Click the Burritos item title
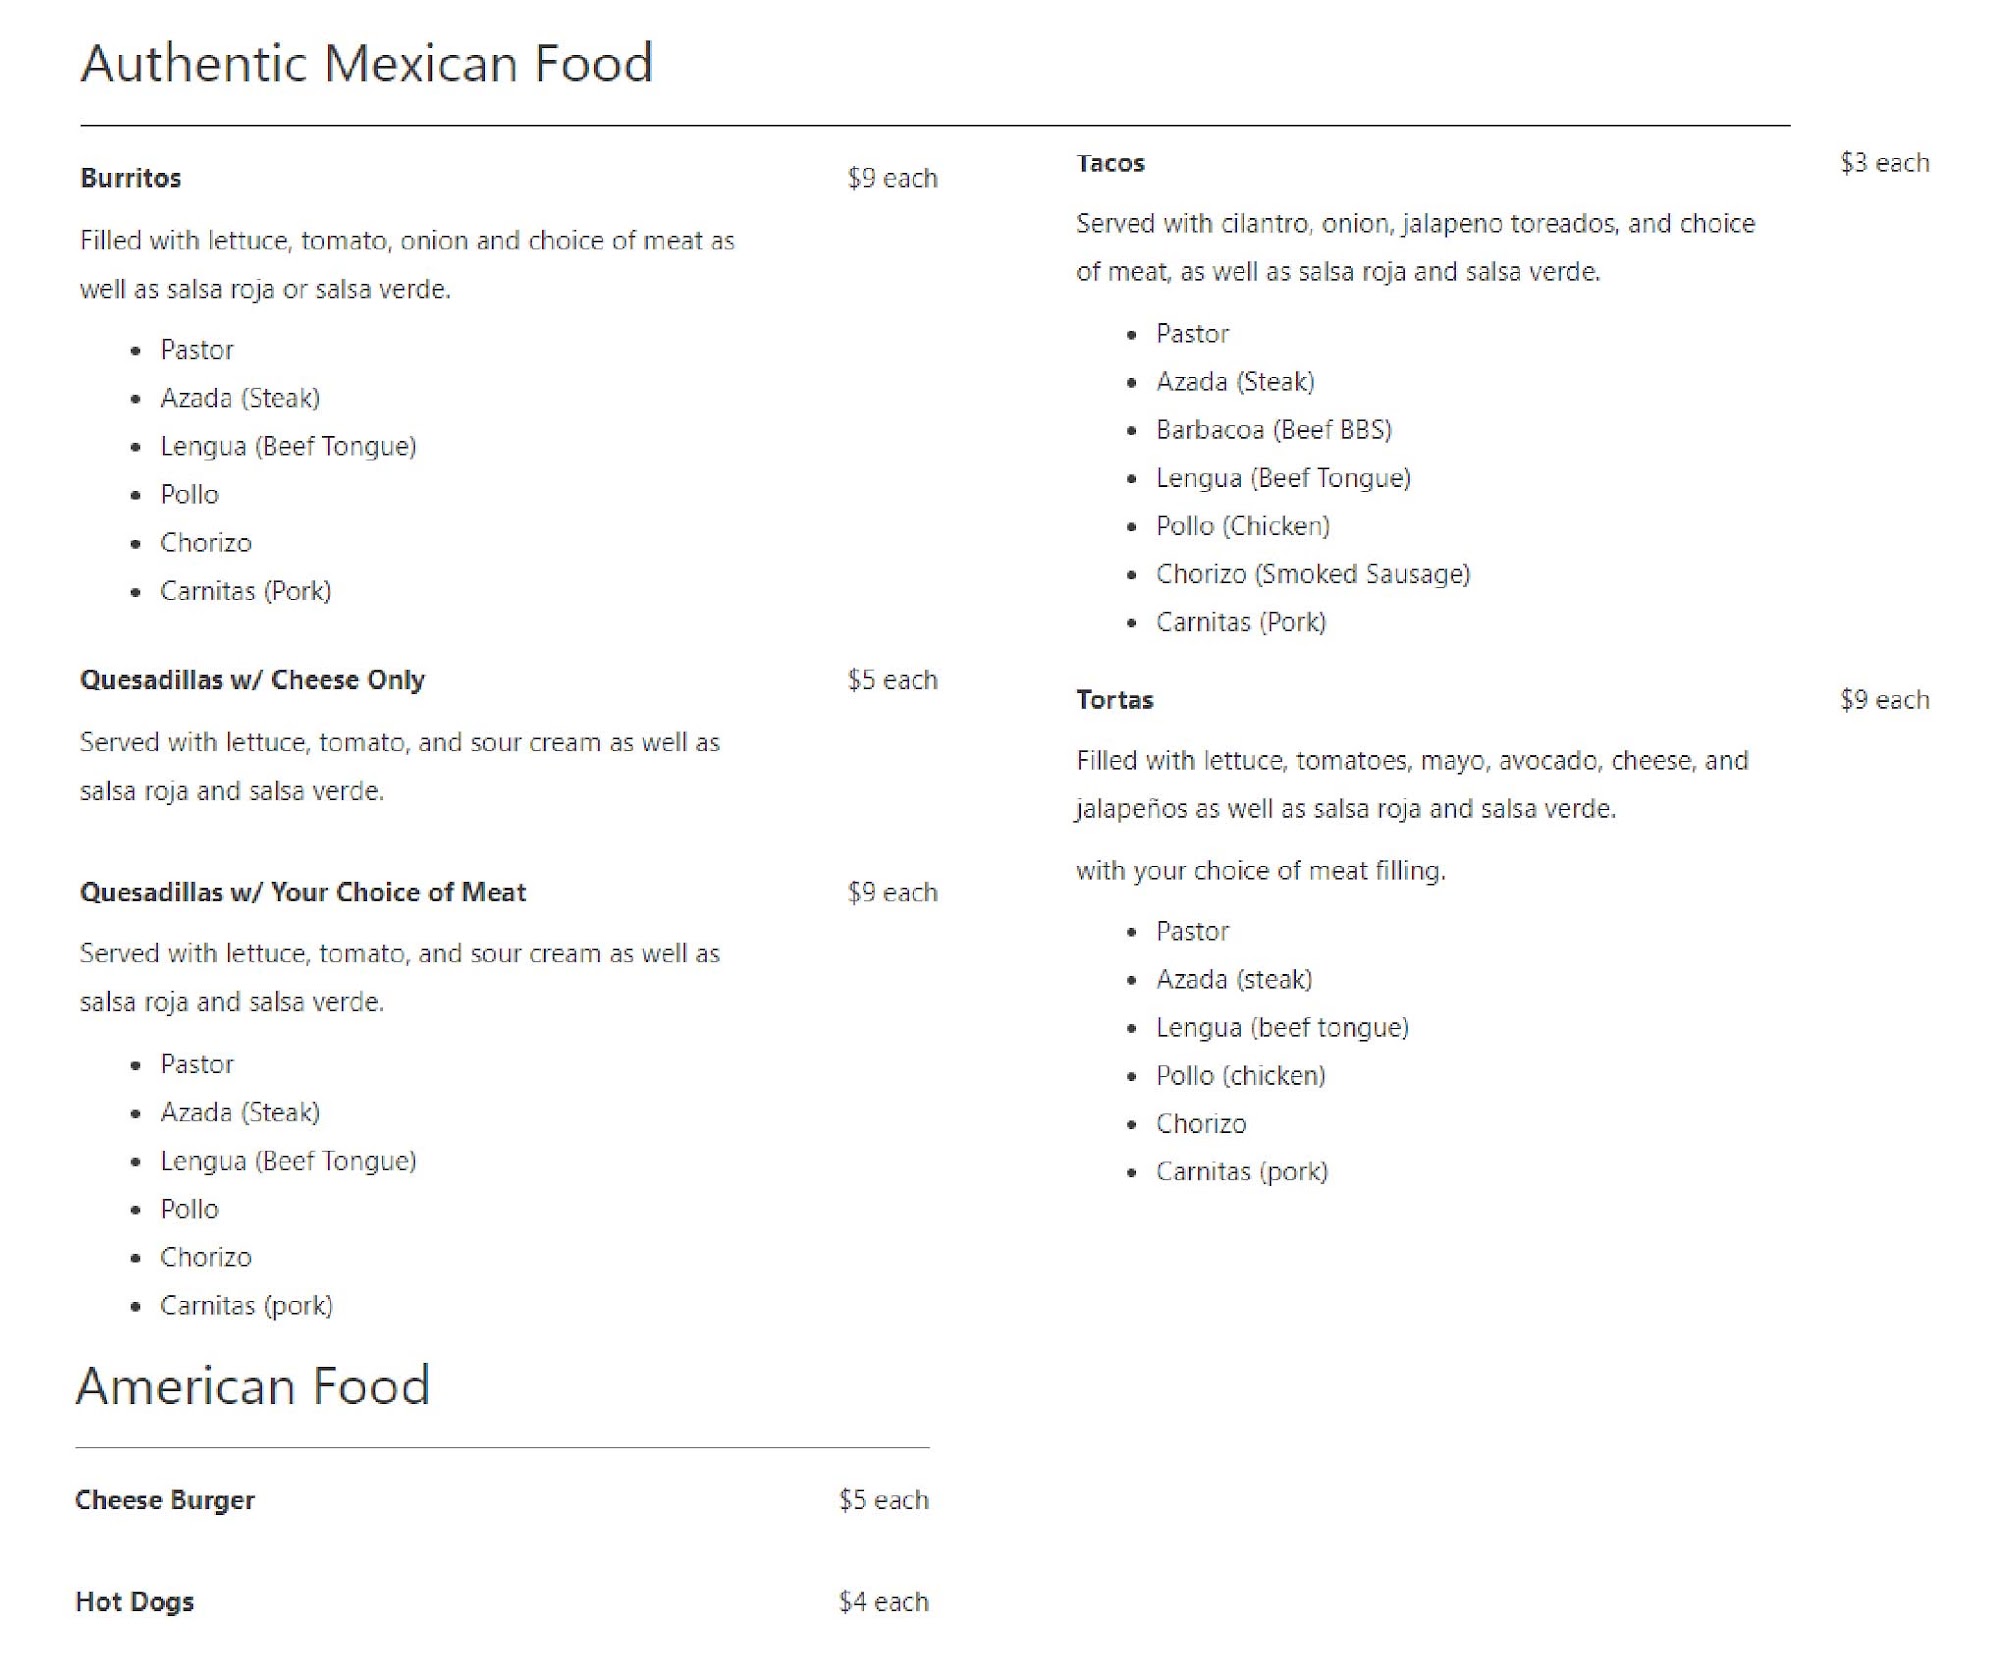 point(130,178)
